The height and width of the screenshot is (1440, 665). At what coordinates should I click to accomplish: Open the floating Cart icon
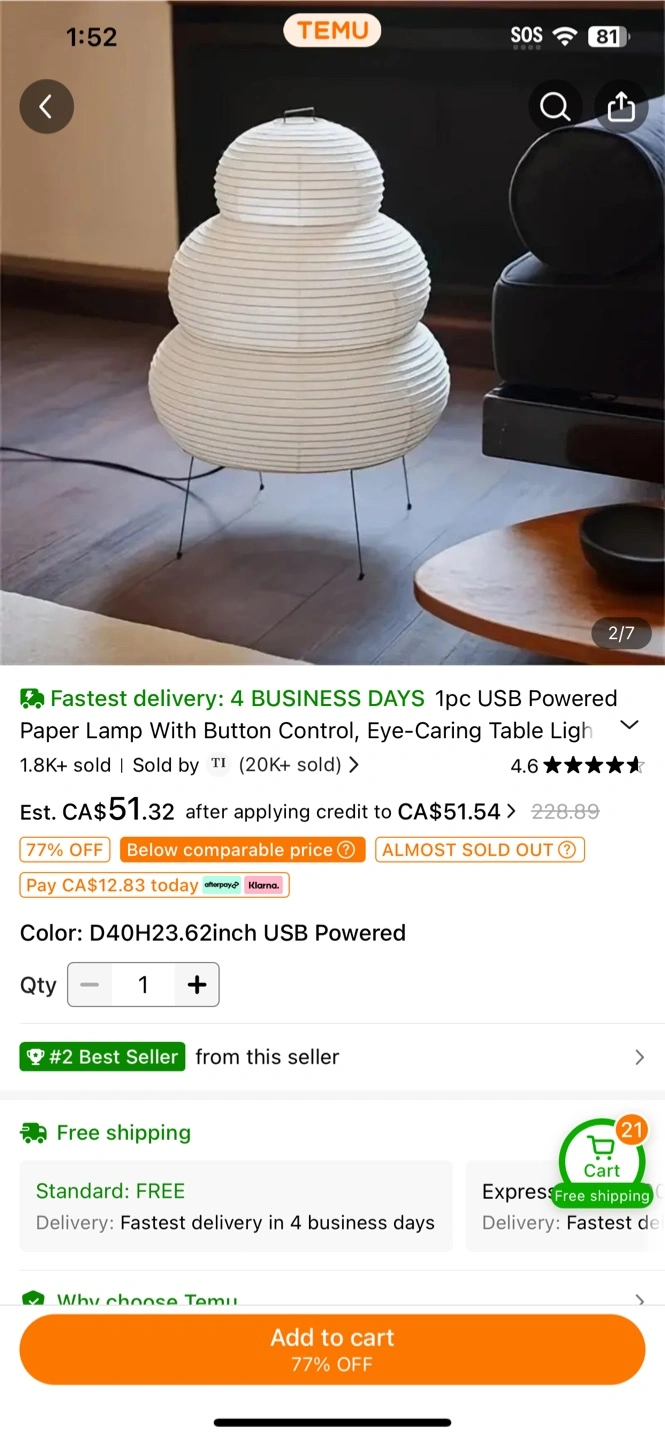coord(602,1160)
